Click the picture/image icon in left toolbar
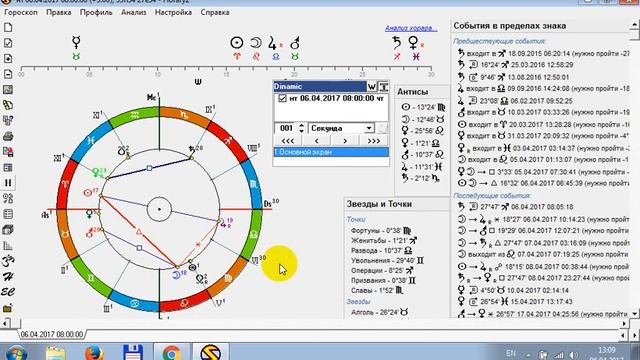640x360 pixels. [x=8, y=90]
